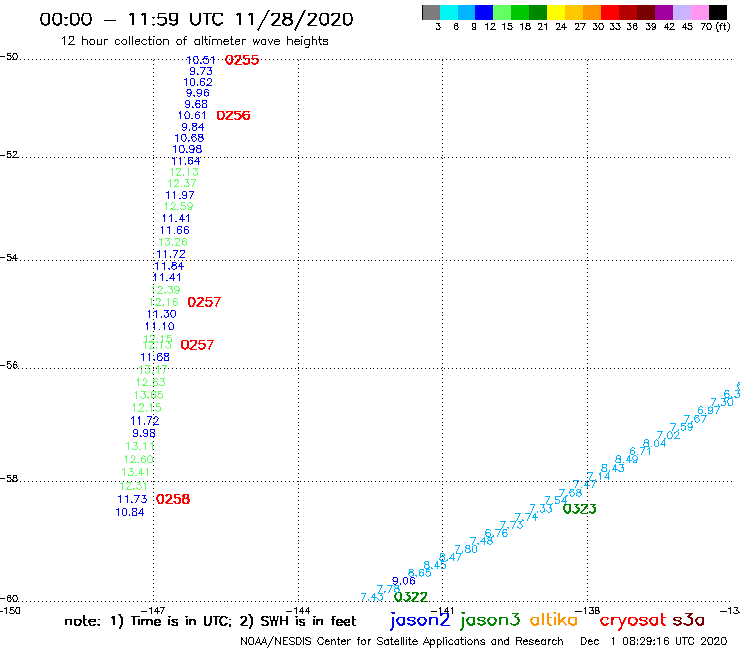Click the green value 12.37
This screenshot has width=740, height=650.
click(x=182, y=183)
